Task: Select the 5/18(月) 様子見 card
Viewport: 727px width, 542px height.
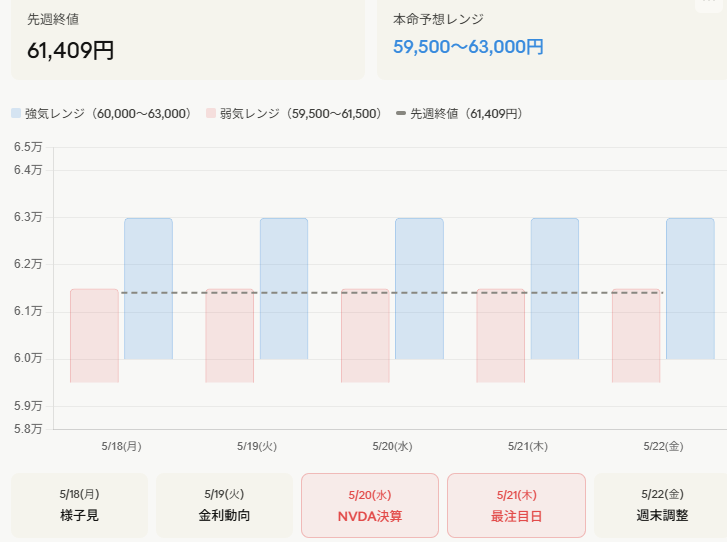Action: (x=79, y=505)
